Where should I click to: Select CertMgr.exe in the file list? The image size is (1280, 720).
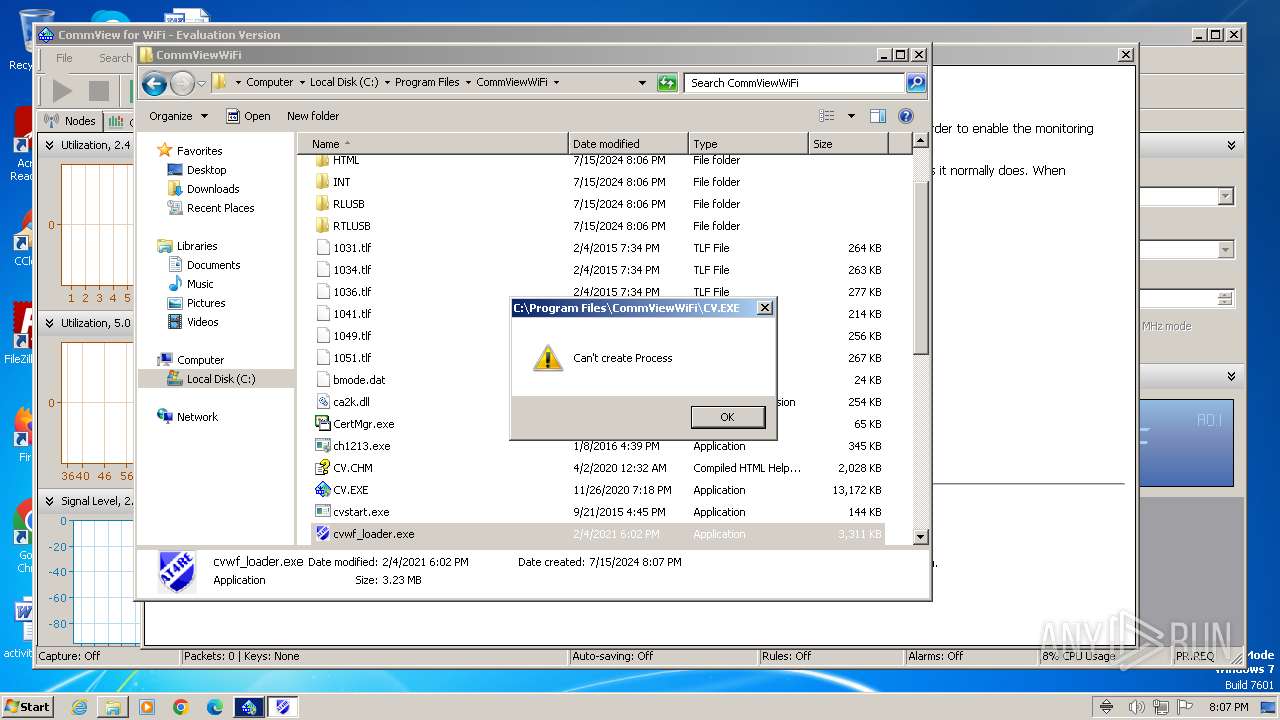[363, 424]
